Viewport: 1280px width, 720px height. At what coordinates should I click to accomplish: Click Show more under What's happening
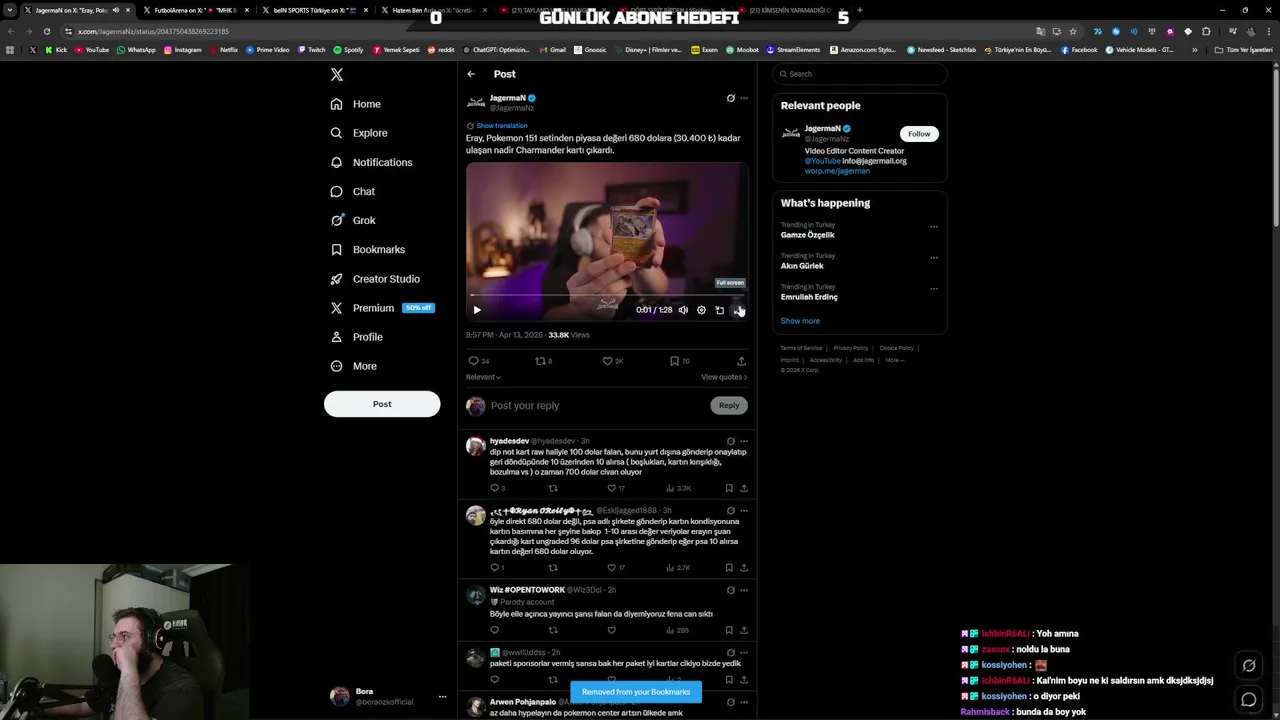(800, 321)
